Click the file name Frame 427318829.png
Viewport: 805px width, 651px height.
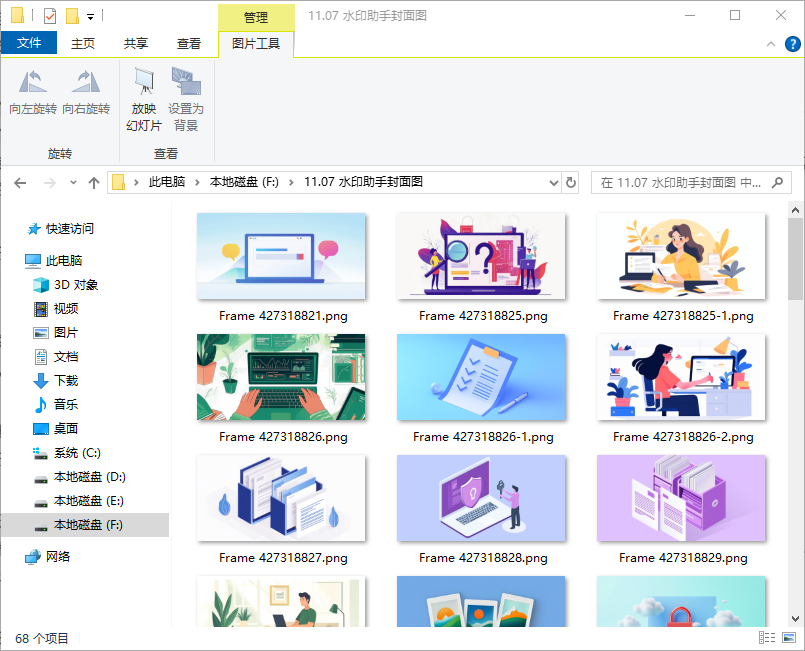[683, 558]
